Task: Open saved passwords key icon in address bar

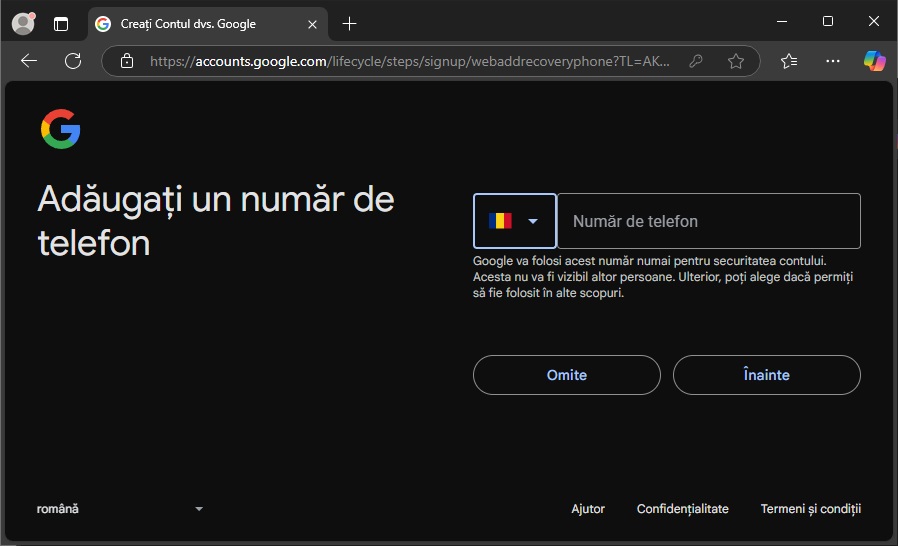Action: (x=696, y=61)
